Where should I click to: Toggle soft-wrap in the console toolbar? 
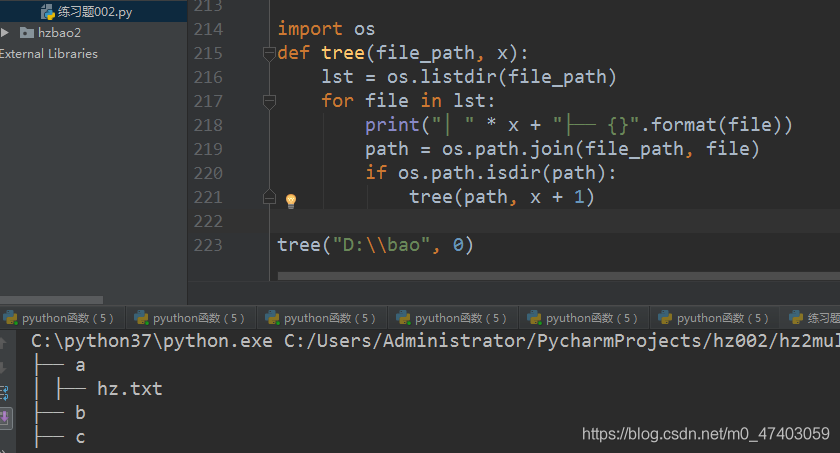tap(4, 393)
